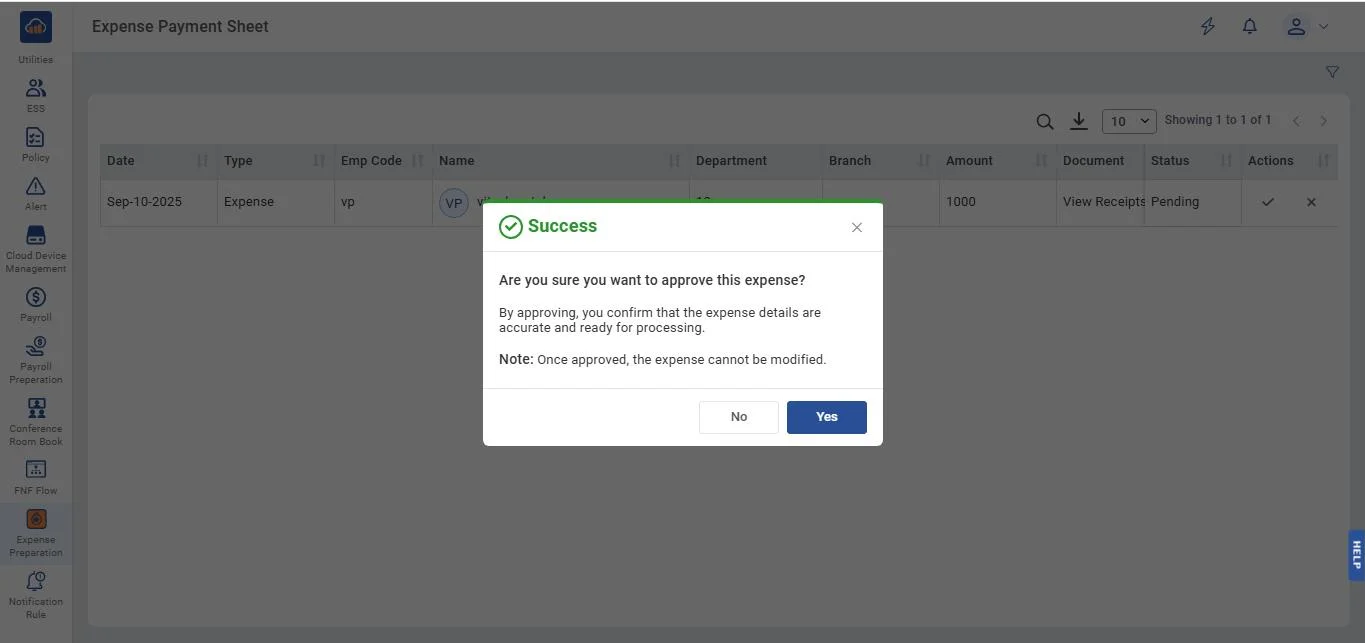The width and height of the screenshot is (1365, 643).
Task: Click No to cancel approval
Action: [738, 417]
